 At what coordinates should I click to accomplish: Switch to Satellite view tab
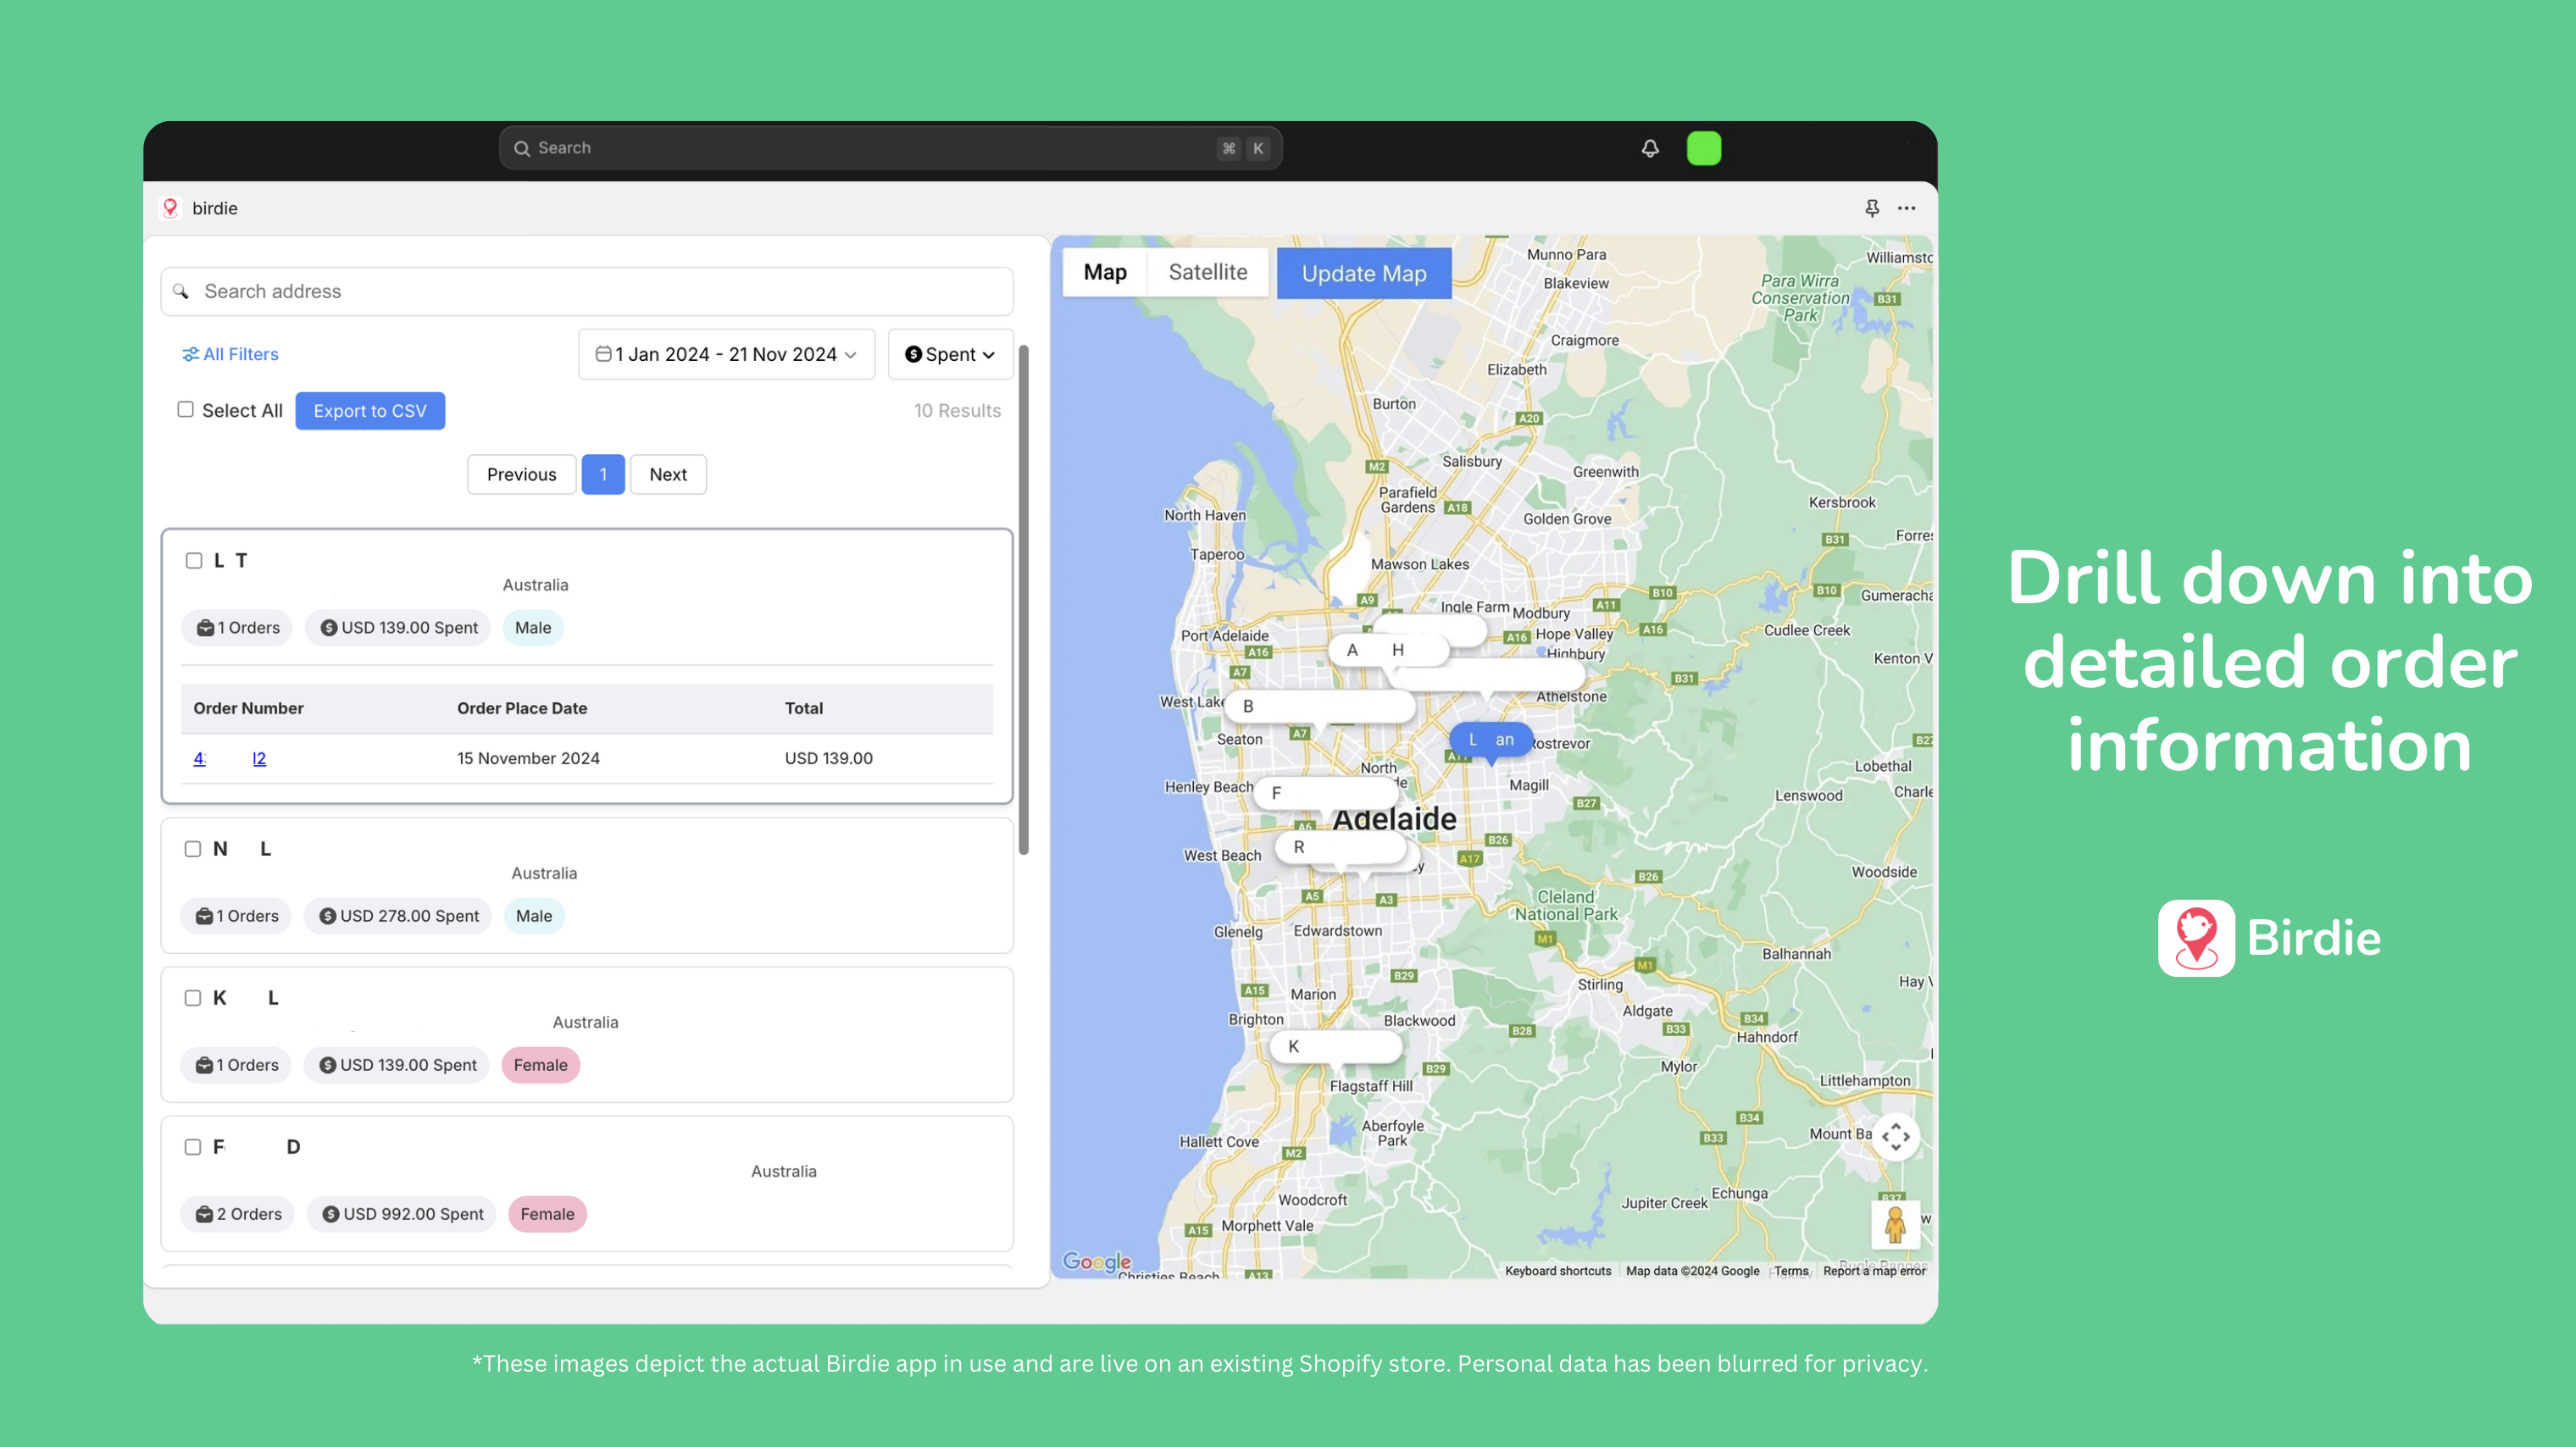pos(1208,272)
